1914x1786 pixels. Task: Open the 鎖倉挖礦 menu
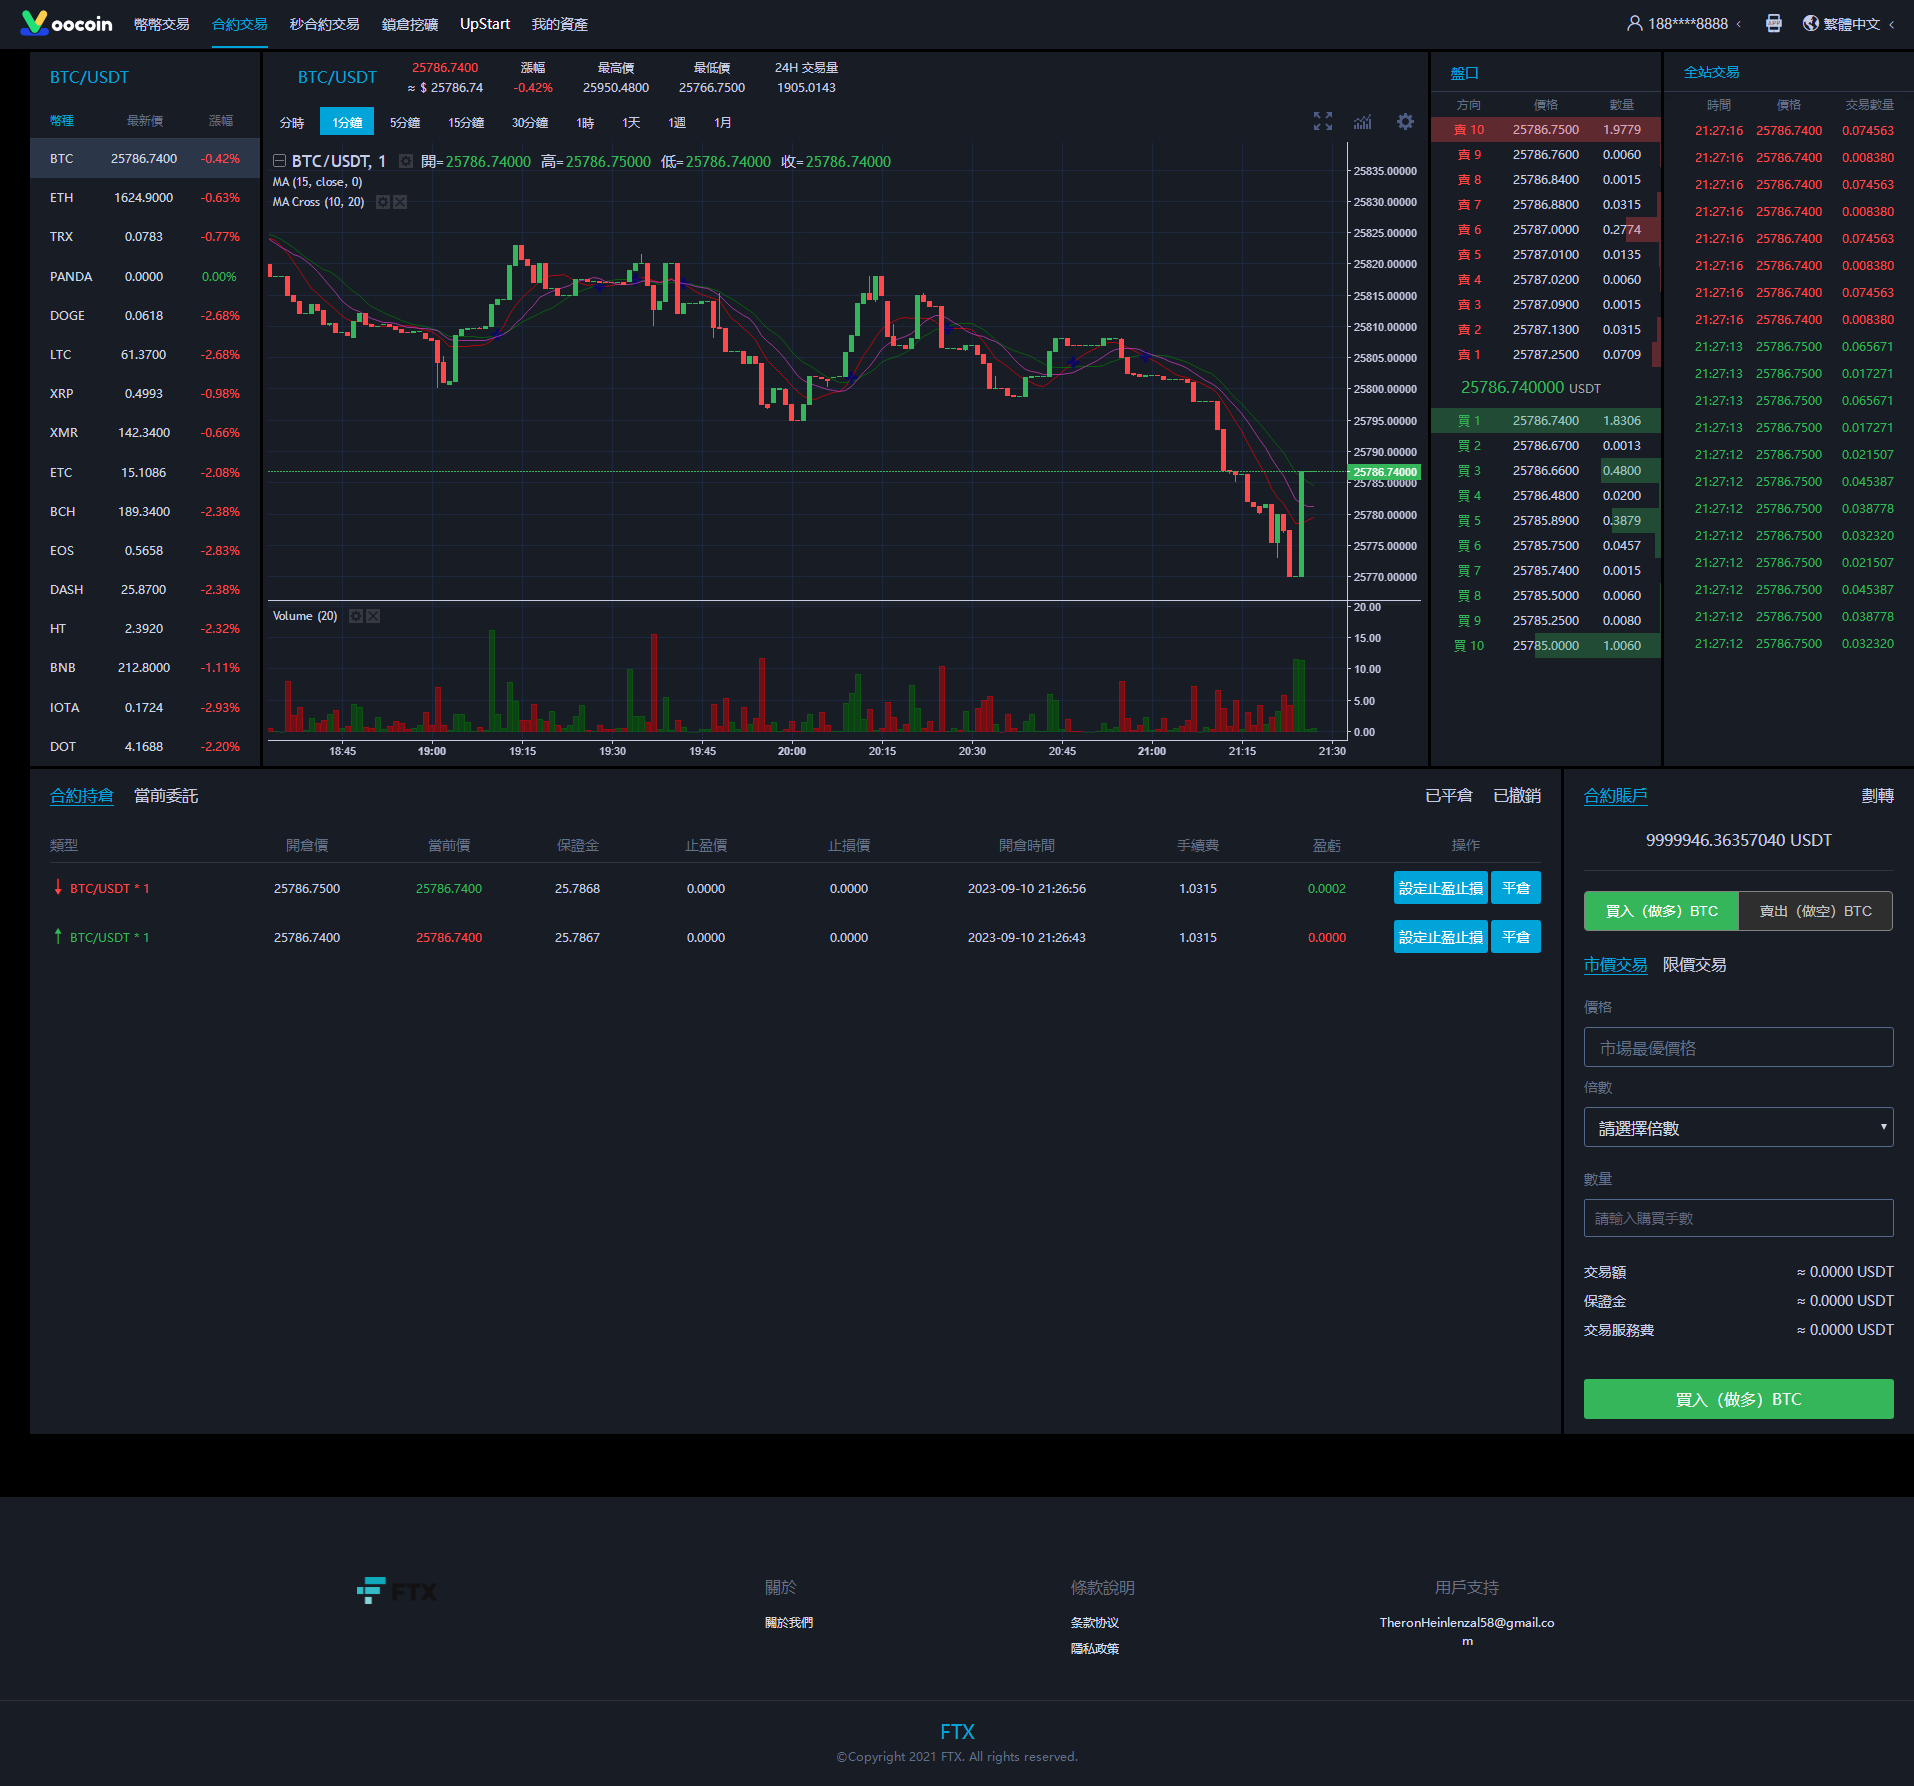[x=410, y=24]
